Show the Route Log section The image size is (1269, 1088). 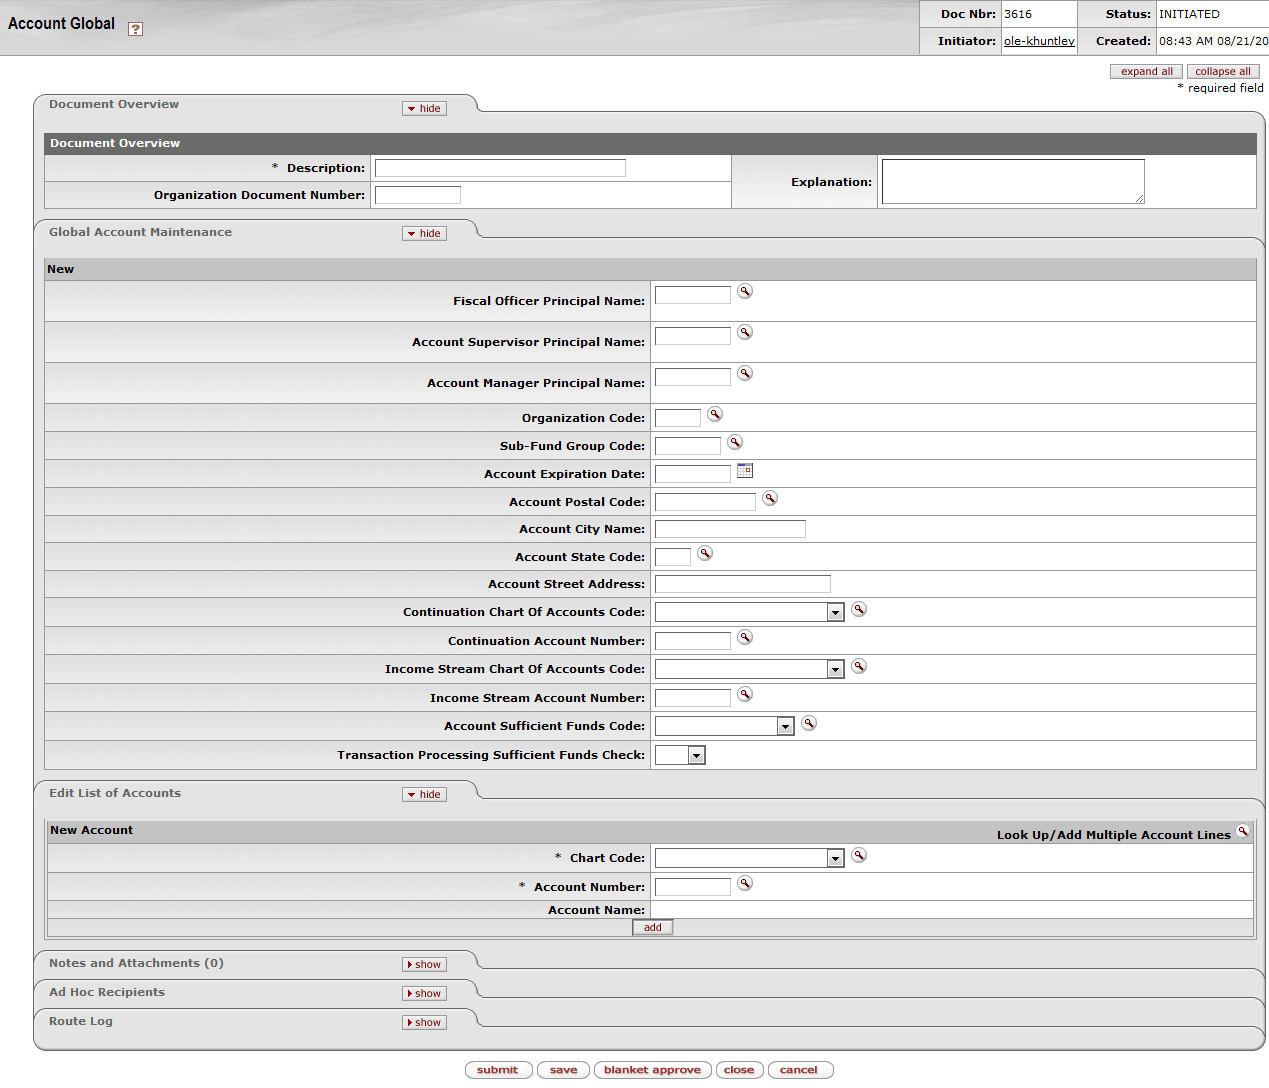point(425,1022)
